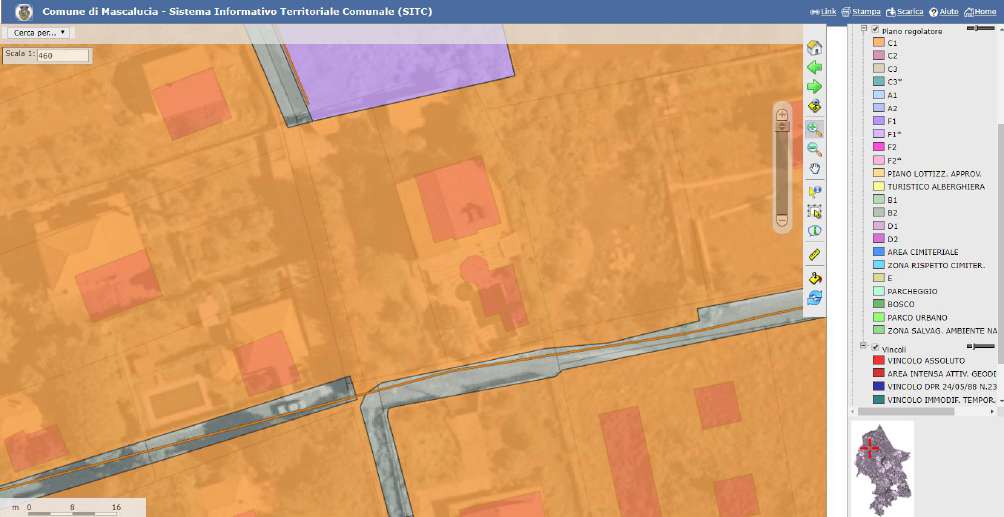
Task: Click the refresh map icon
Action: point(814,298)
